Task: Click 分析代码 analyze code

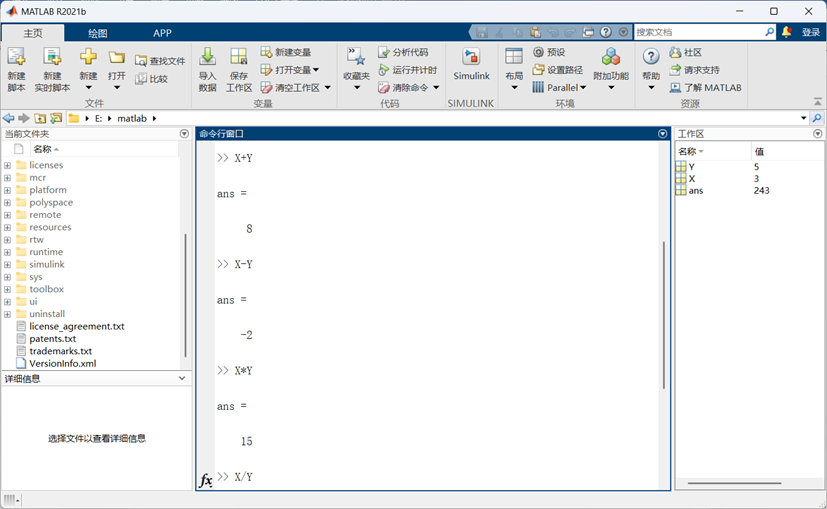Action: 403,52
